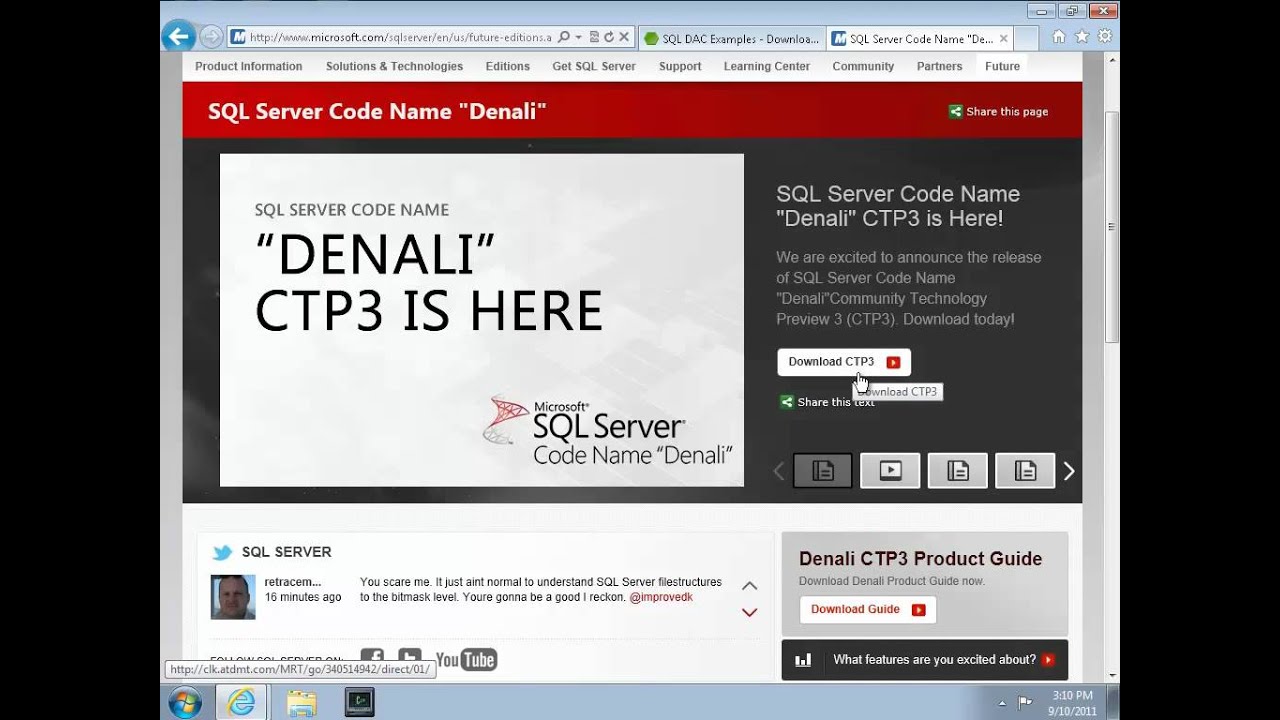This screenshot has height=720, width=1280.
Task: Click the URL address field
Action: [x=400, y=38]
